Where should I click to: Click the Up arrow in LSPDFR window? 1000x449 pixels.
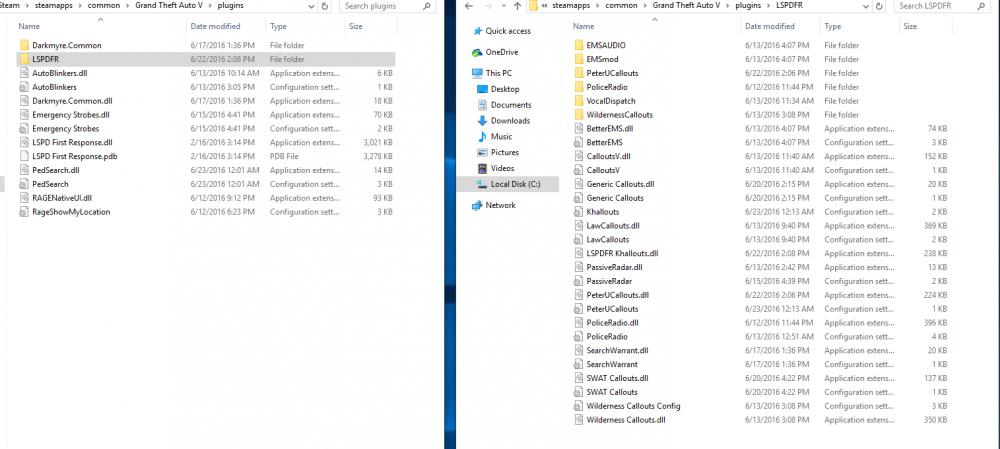click(517, 6)
